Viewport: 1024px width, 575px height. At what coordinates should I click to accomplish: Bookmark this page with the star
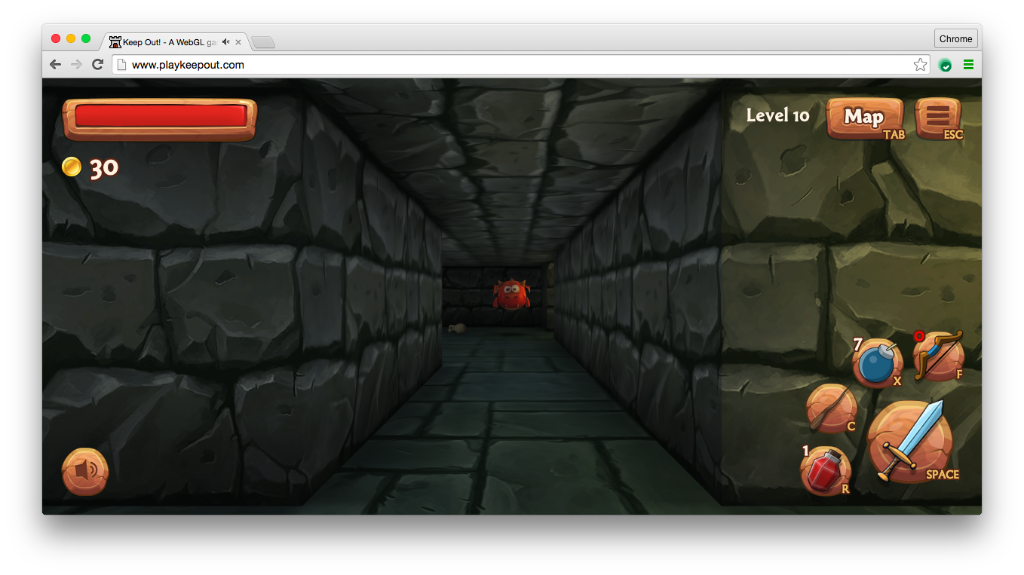pos(920,65)
